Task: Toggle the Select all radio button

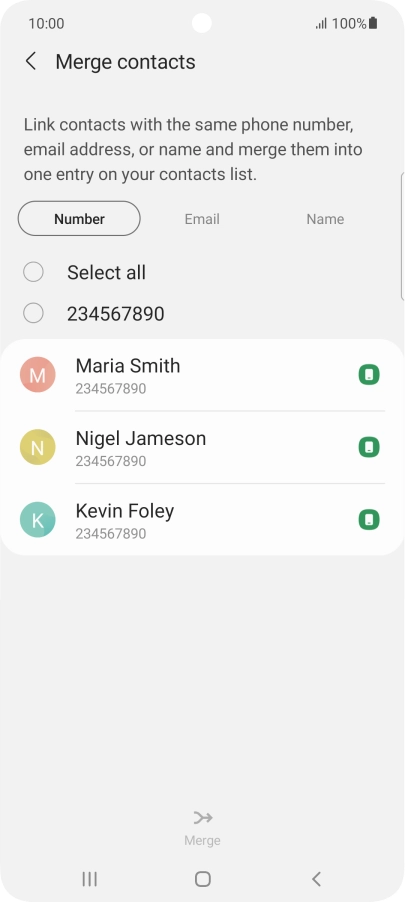Action: click(33, 272)
